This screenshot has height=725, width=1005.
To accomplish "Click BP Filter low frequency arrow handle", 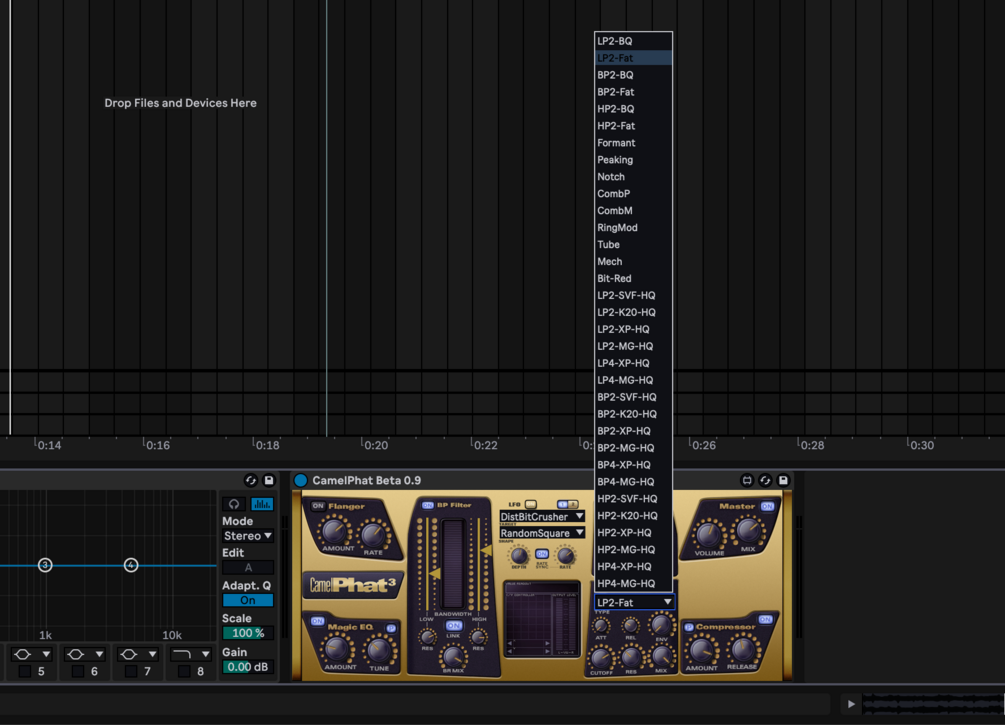I will pyautogui.click(x=435, y=574).
